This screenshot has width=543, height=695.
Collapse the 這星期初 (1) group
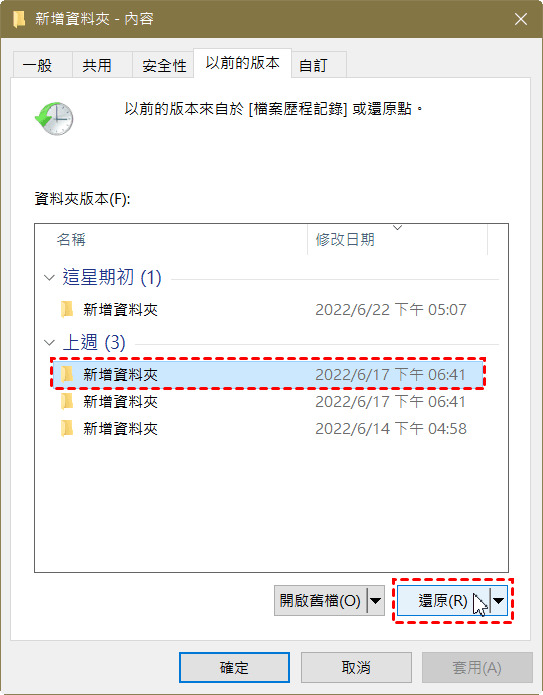[x=49, y=278]
